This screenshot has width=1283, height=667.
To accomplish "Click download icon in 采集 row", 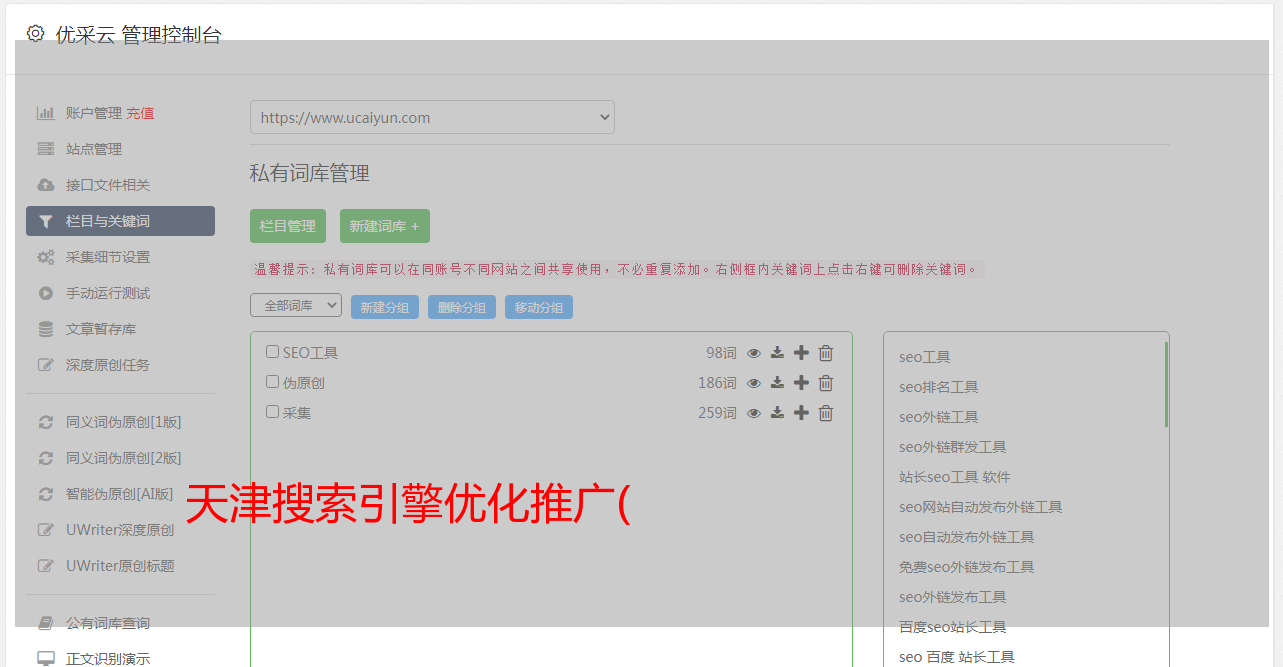I will [x=777, y=413].
